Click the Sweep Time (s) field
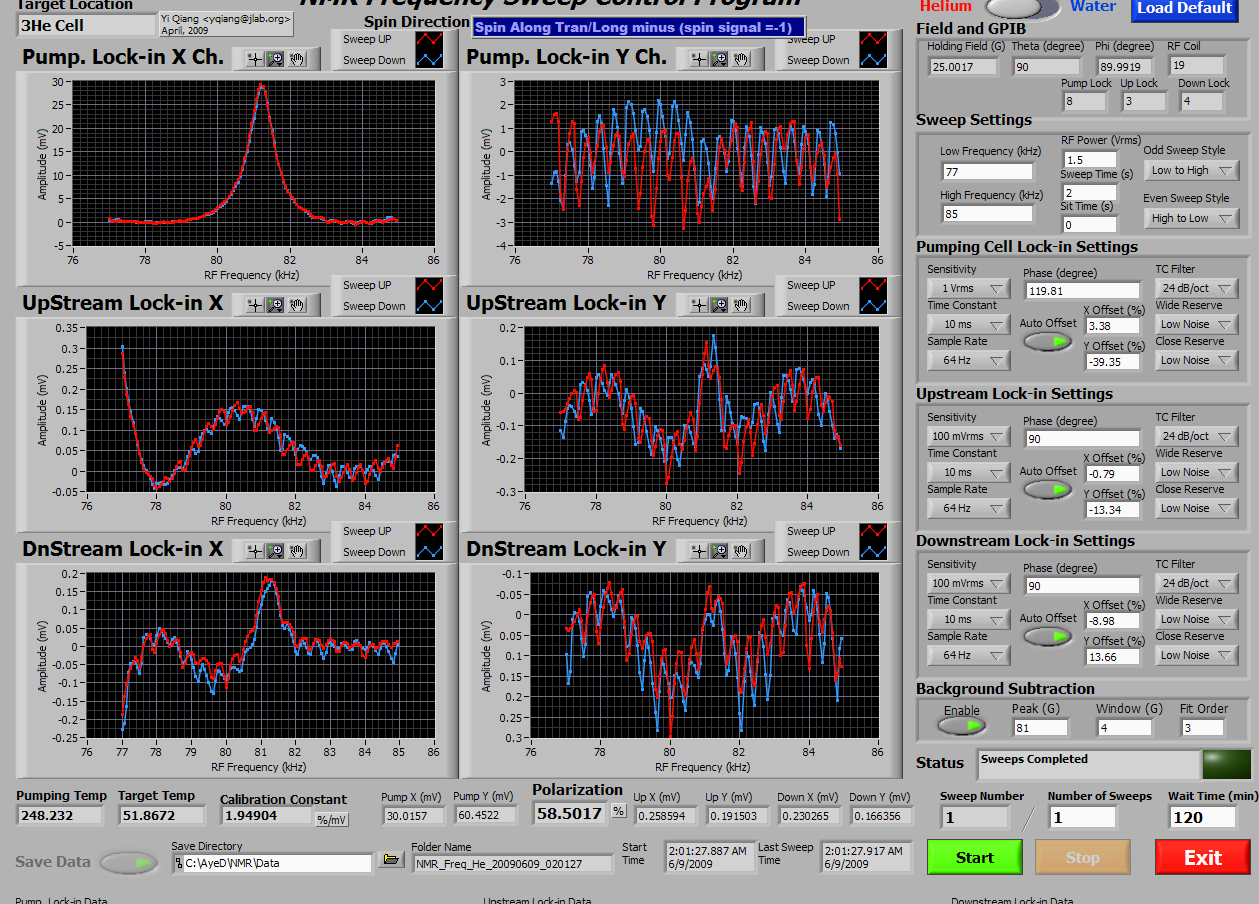The image size is (1259, 904). 1090,193
